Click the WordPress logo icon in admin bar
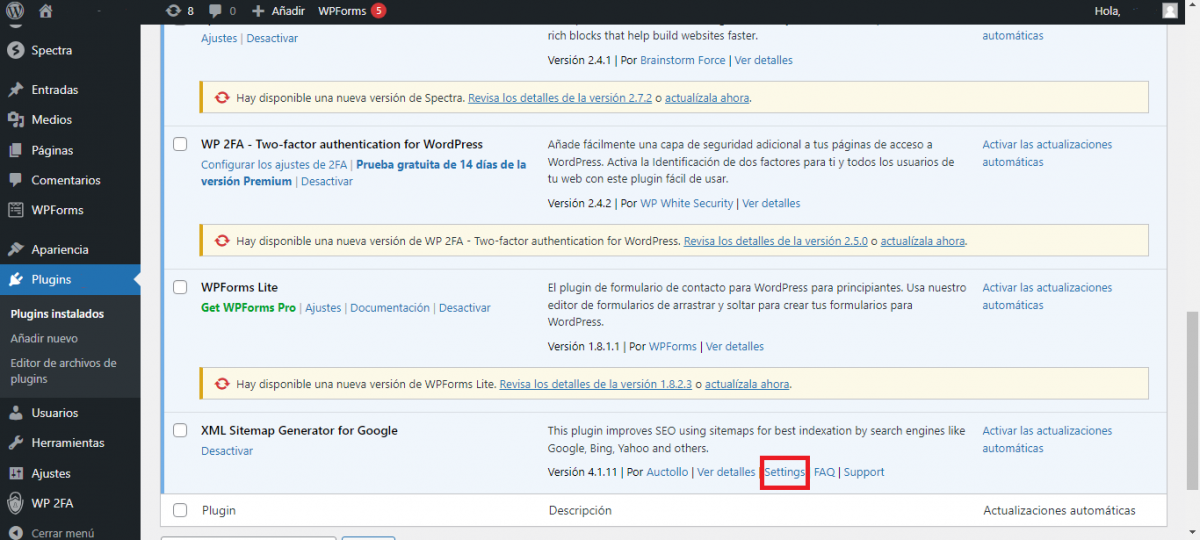 [14, 11]
